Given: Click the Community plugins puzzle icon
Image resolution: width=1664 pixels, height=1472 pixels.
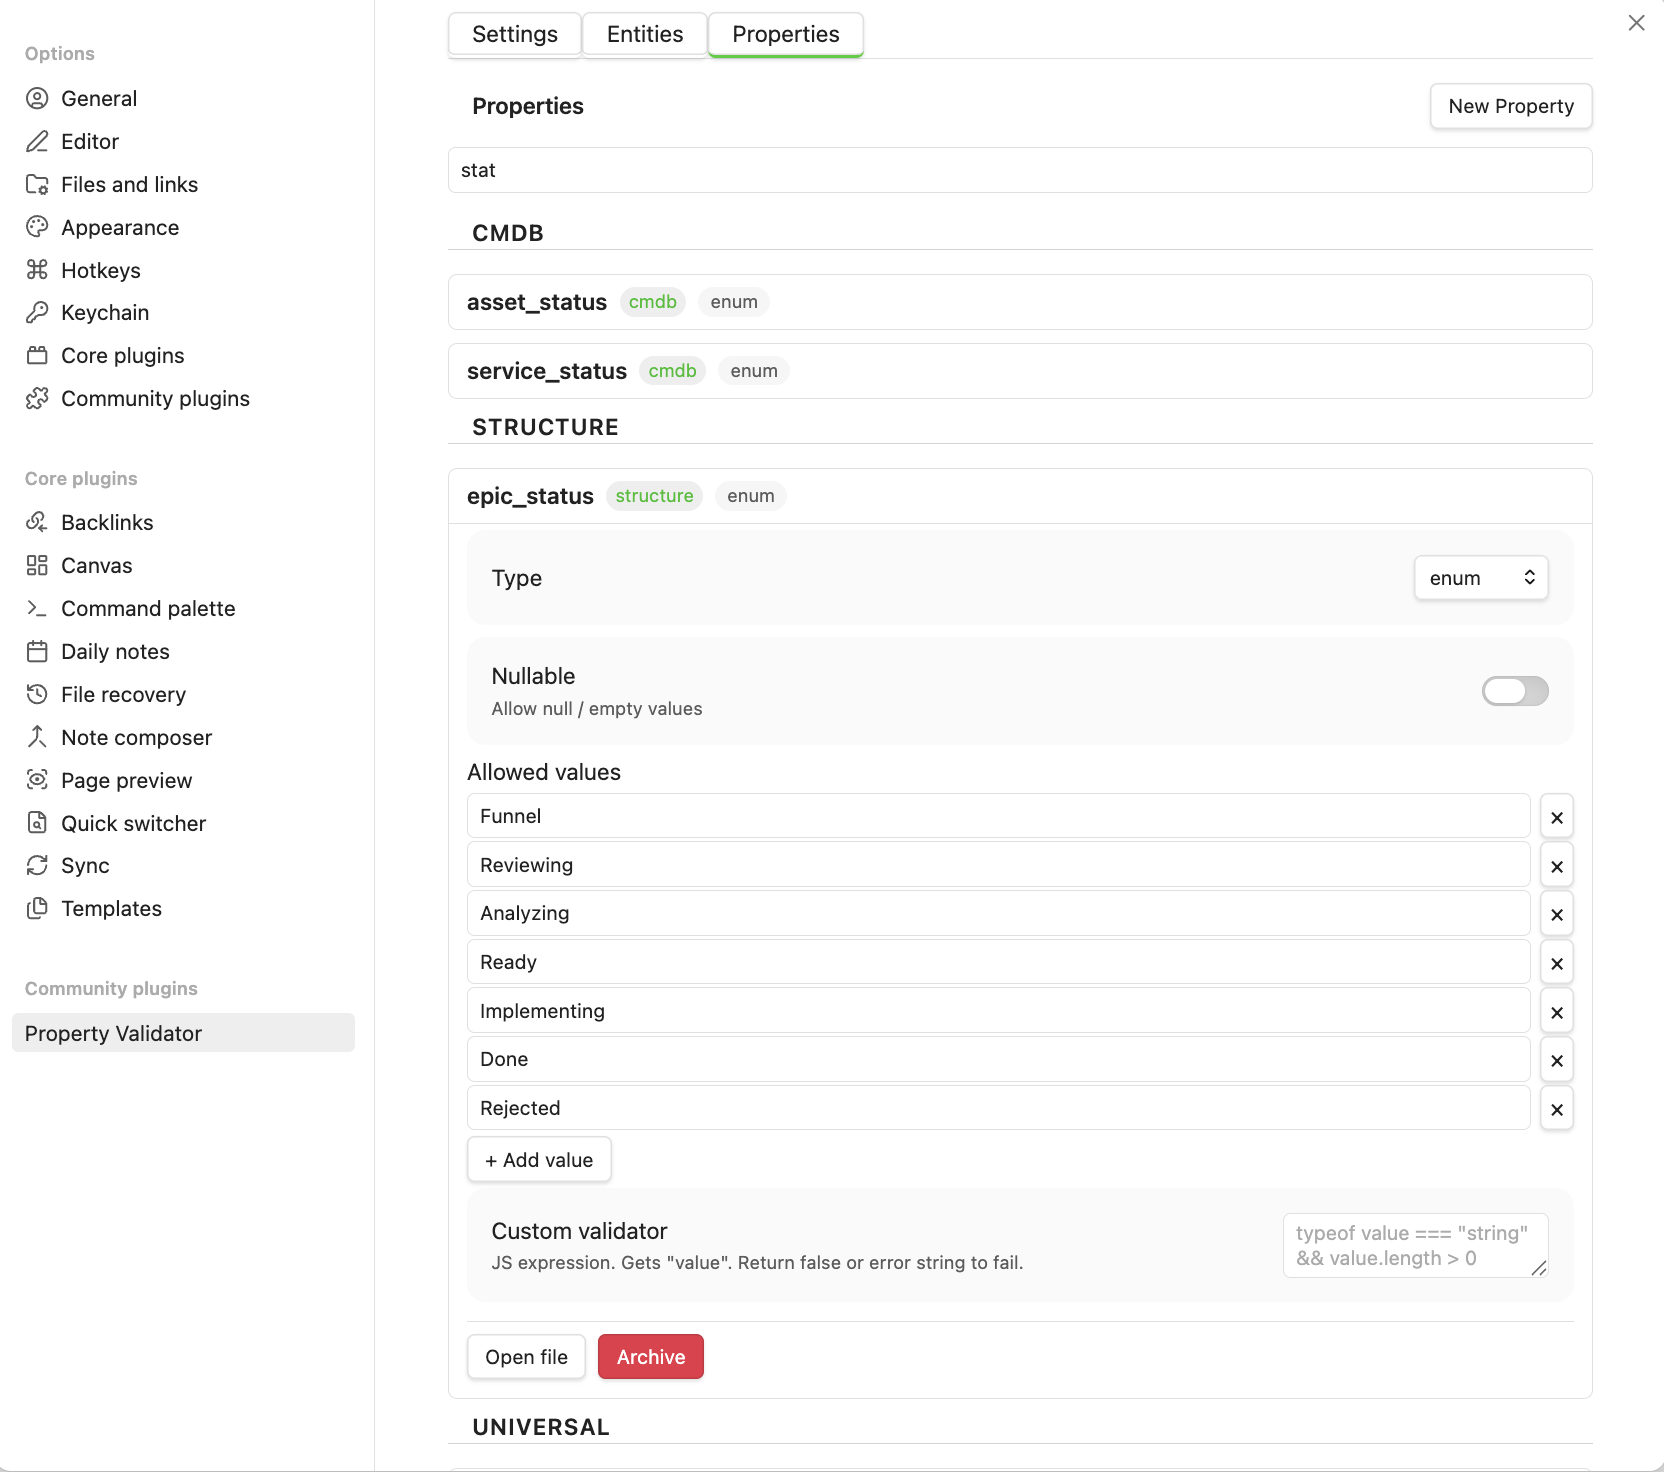Looking at the screenshot, I should pos(37,399).
